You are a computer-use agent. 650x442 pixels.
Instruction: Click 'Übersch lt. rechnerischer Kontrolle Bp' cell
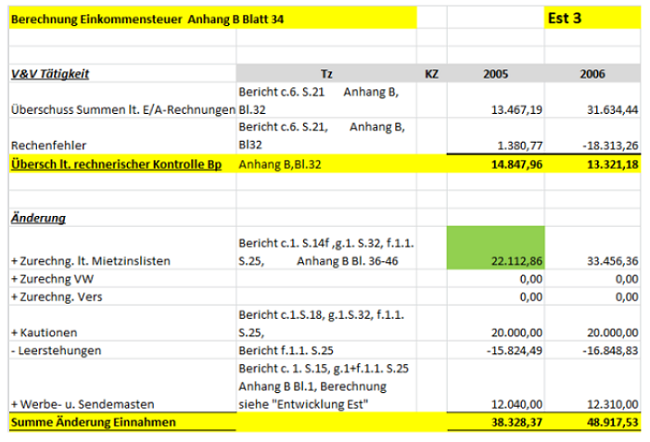[x=115, y=163]
